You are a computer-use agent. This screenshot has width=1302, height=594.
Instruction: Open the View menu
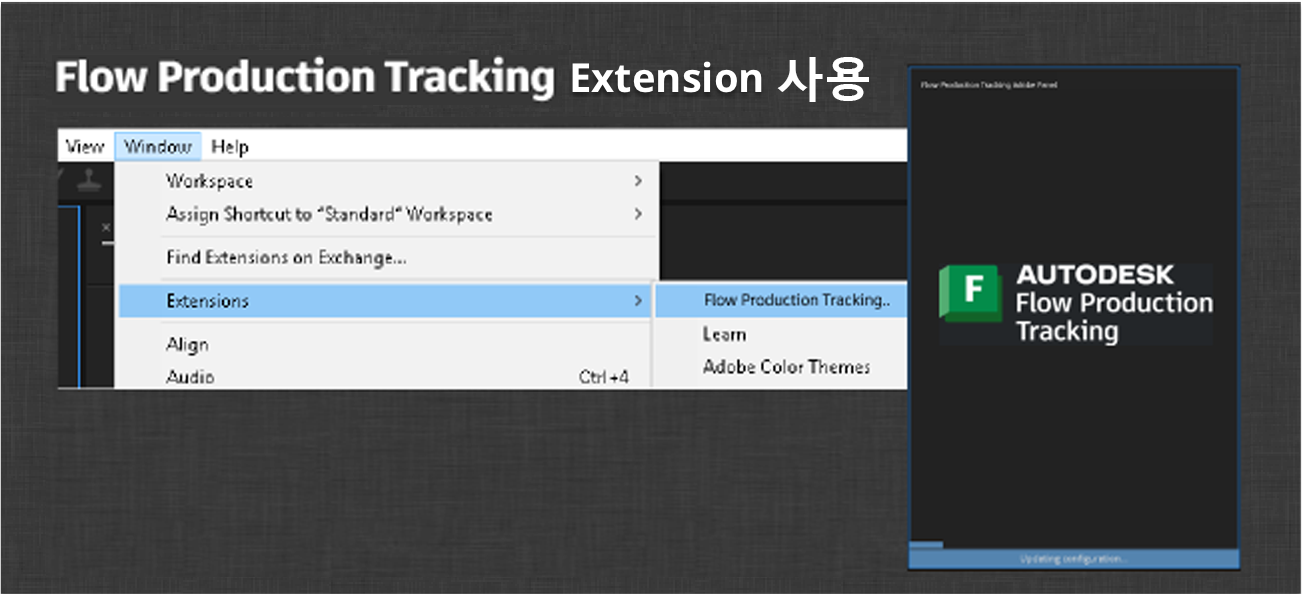pos(84,147)
